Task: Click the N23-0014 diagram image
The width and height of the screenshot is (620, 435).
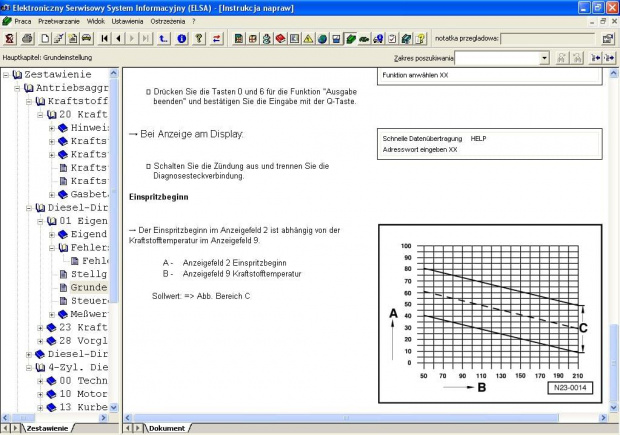Action: pos(490,314)
